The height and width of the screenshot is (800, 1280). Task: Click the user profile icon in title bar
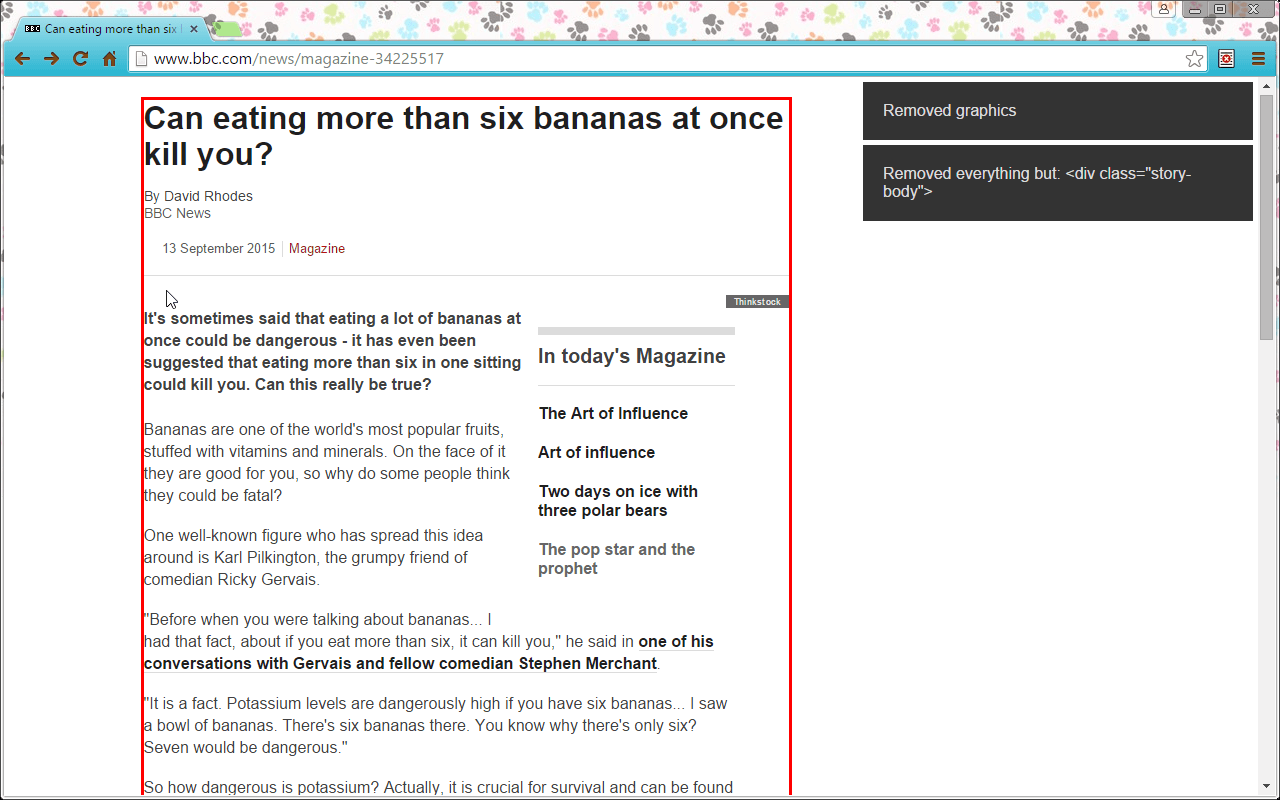point(1163,9)
